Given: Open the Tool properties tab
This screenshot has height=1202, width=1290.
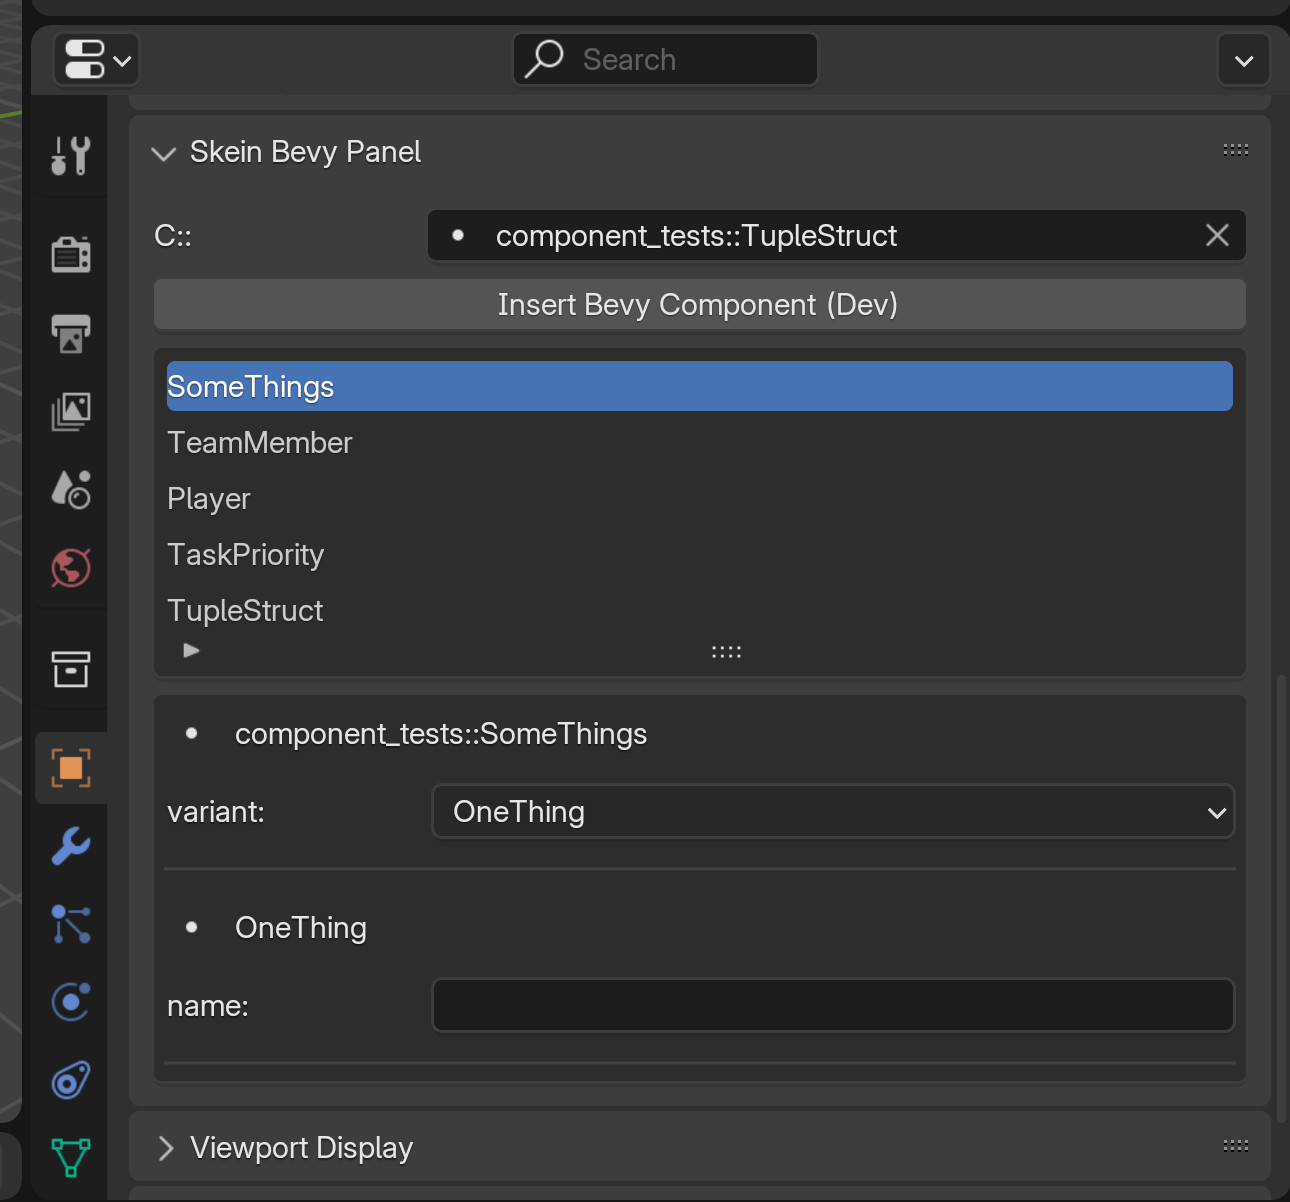Looking at the screenshot, I should click(71, 156).
